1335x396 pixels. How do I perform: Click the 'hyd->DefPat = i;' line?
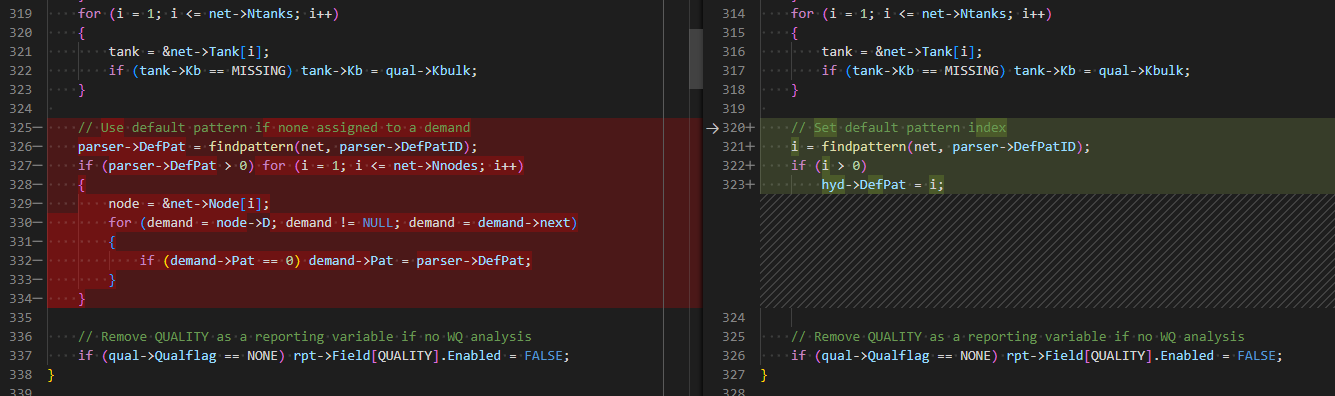pyautogui.click(x=883, y=185)
